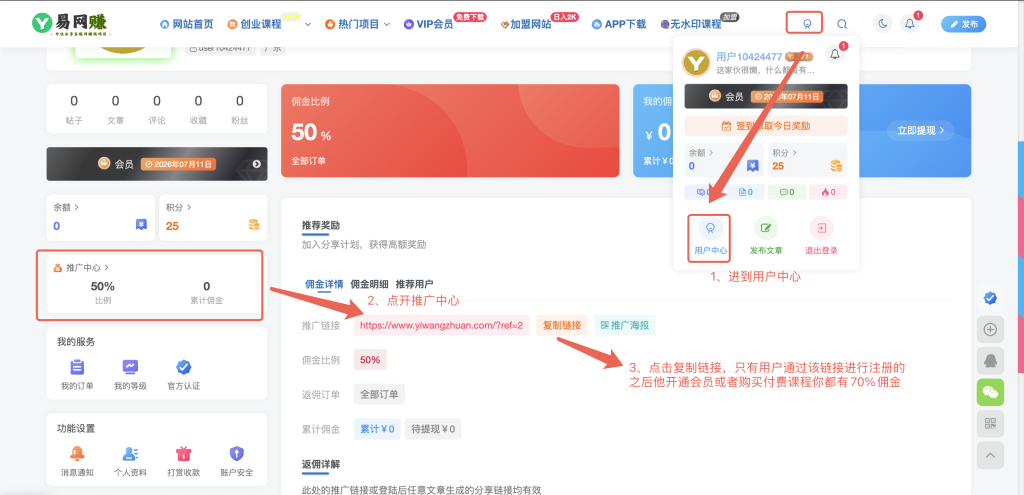This screenshot has height=495, width=1024.
Task: Click the 全部订单 tag
Action: click(379, 394)
